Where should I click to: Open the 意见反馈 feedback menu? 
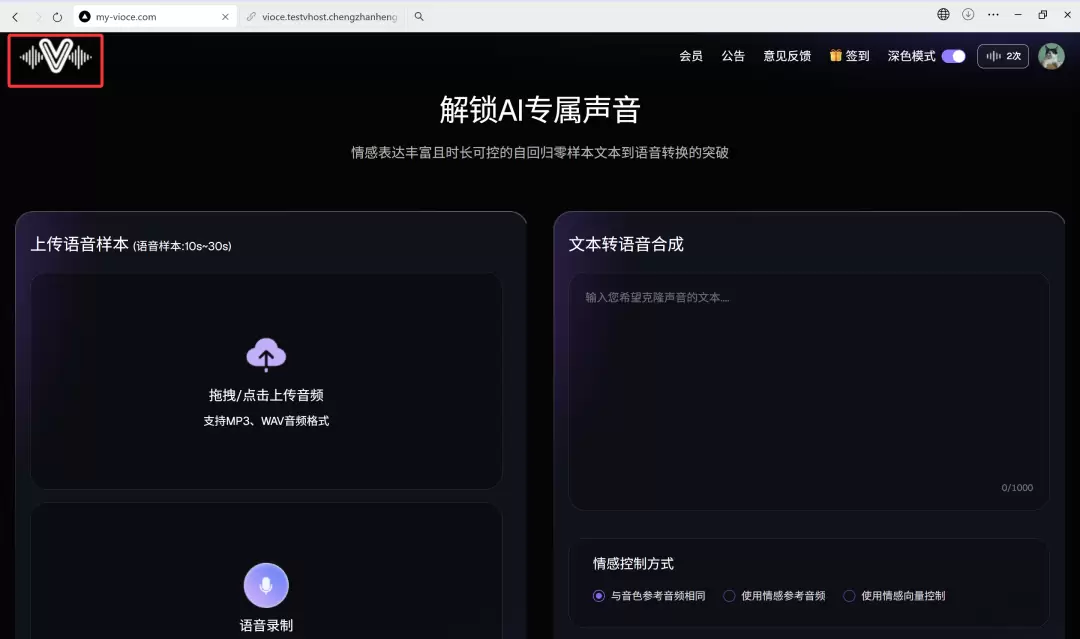[787, 56]
